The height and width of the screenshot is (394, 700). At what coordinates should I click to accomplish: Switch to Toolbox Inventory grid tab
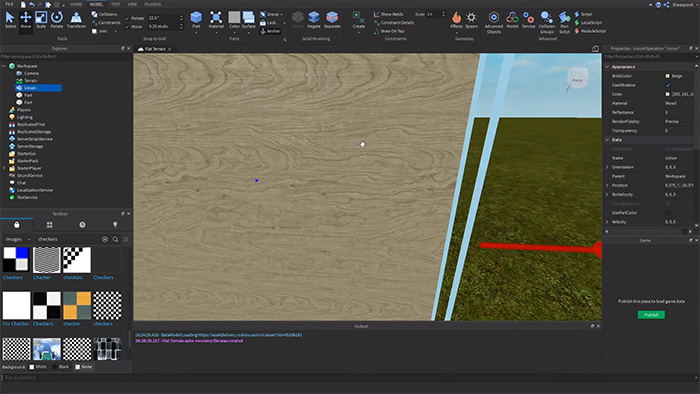tap(50, 224)
